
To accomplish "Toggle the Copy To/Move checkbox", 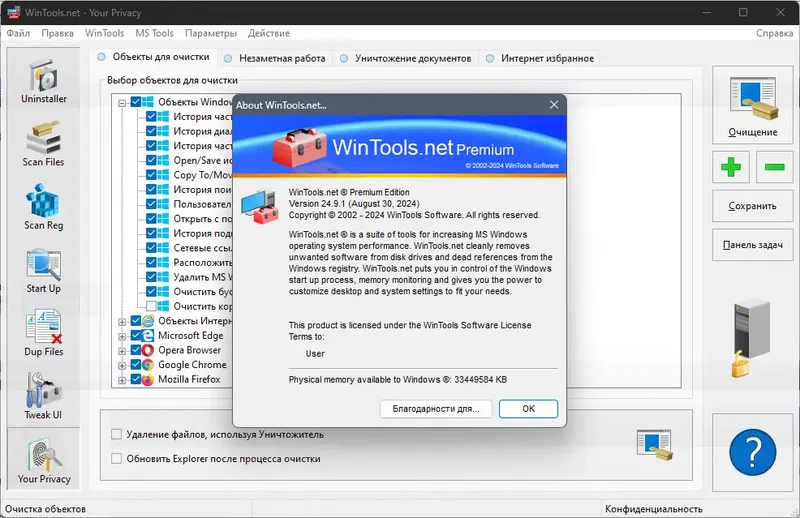I will tap(151, 175).
